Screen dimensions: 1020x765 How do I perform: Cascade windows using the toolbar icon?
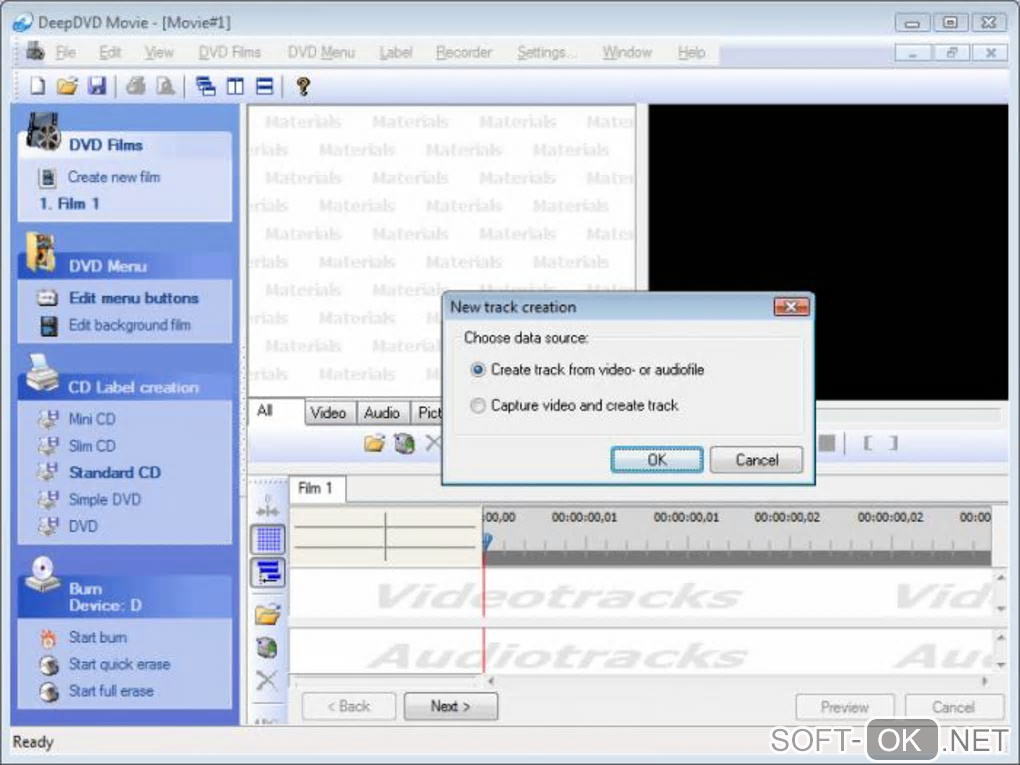click(206, 86)
